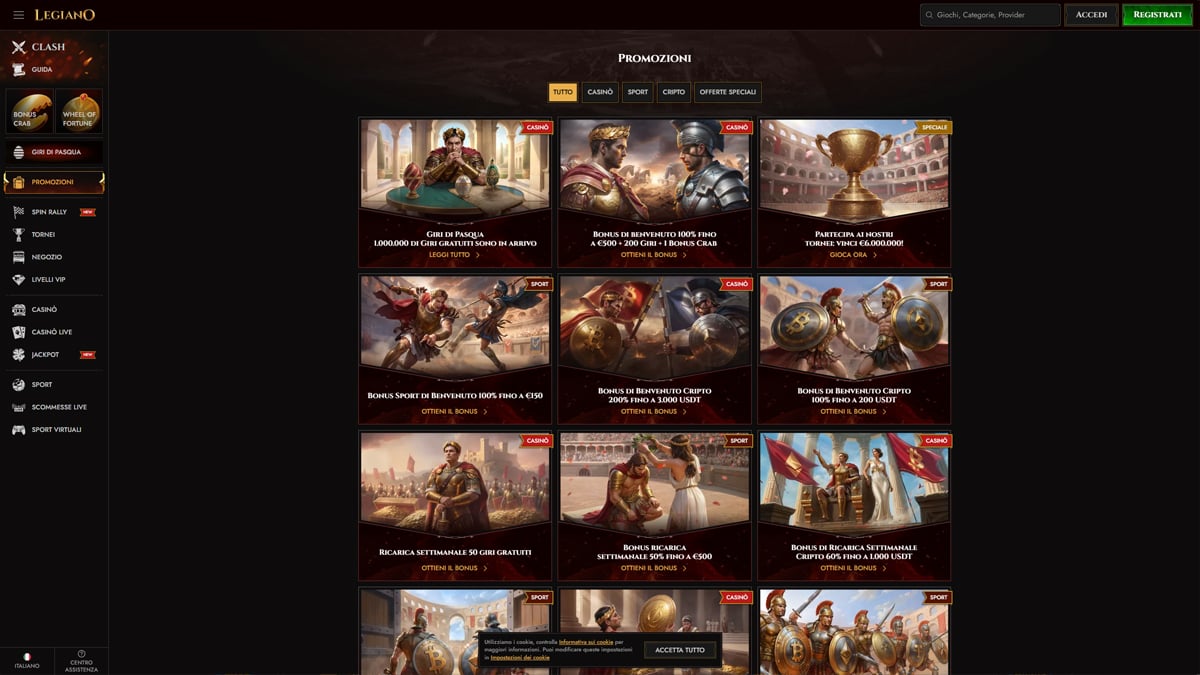1200x675 pixels.
Task: Open Livelli VIP diamond item
Action: tap(48, 280)
